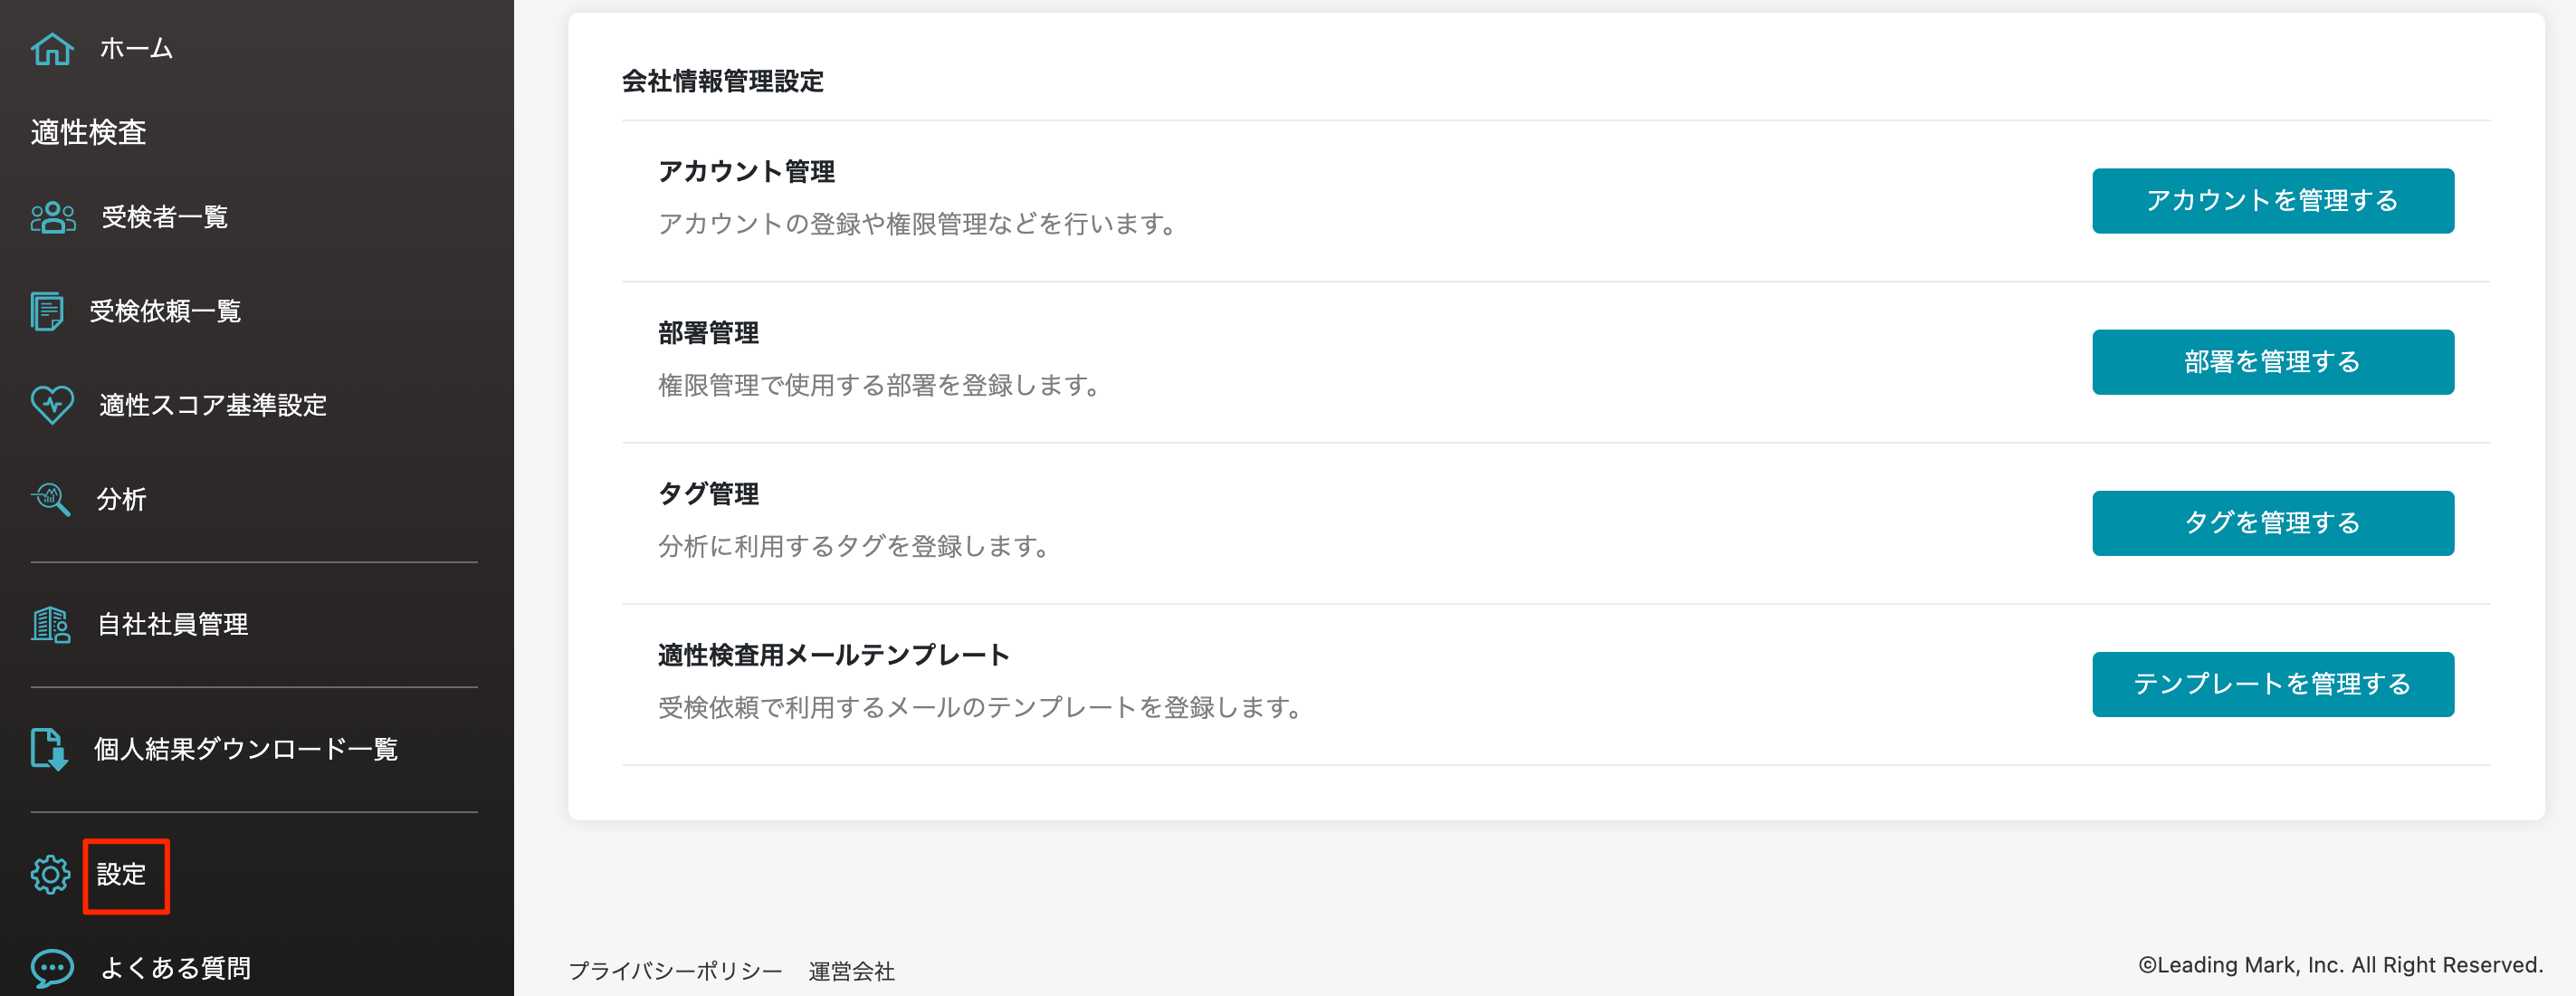Click the examinee list people icon
Screen dimensions: 2576x996
point(52,217)
